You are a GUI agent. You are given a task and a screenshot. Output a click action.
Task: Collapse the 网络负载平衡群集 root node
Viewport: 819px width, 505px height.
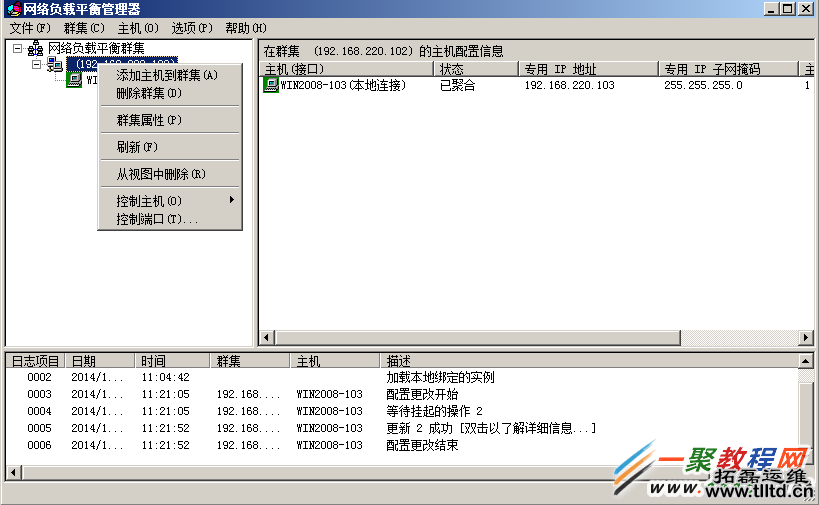[18, 49]
